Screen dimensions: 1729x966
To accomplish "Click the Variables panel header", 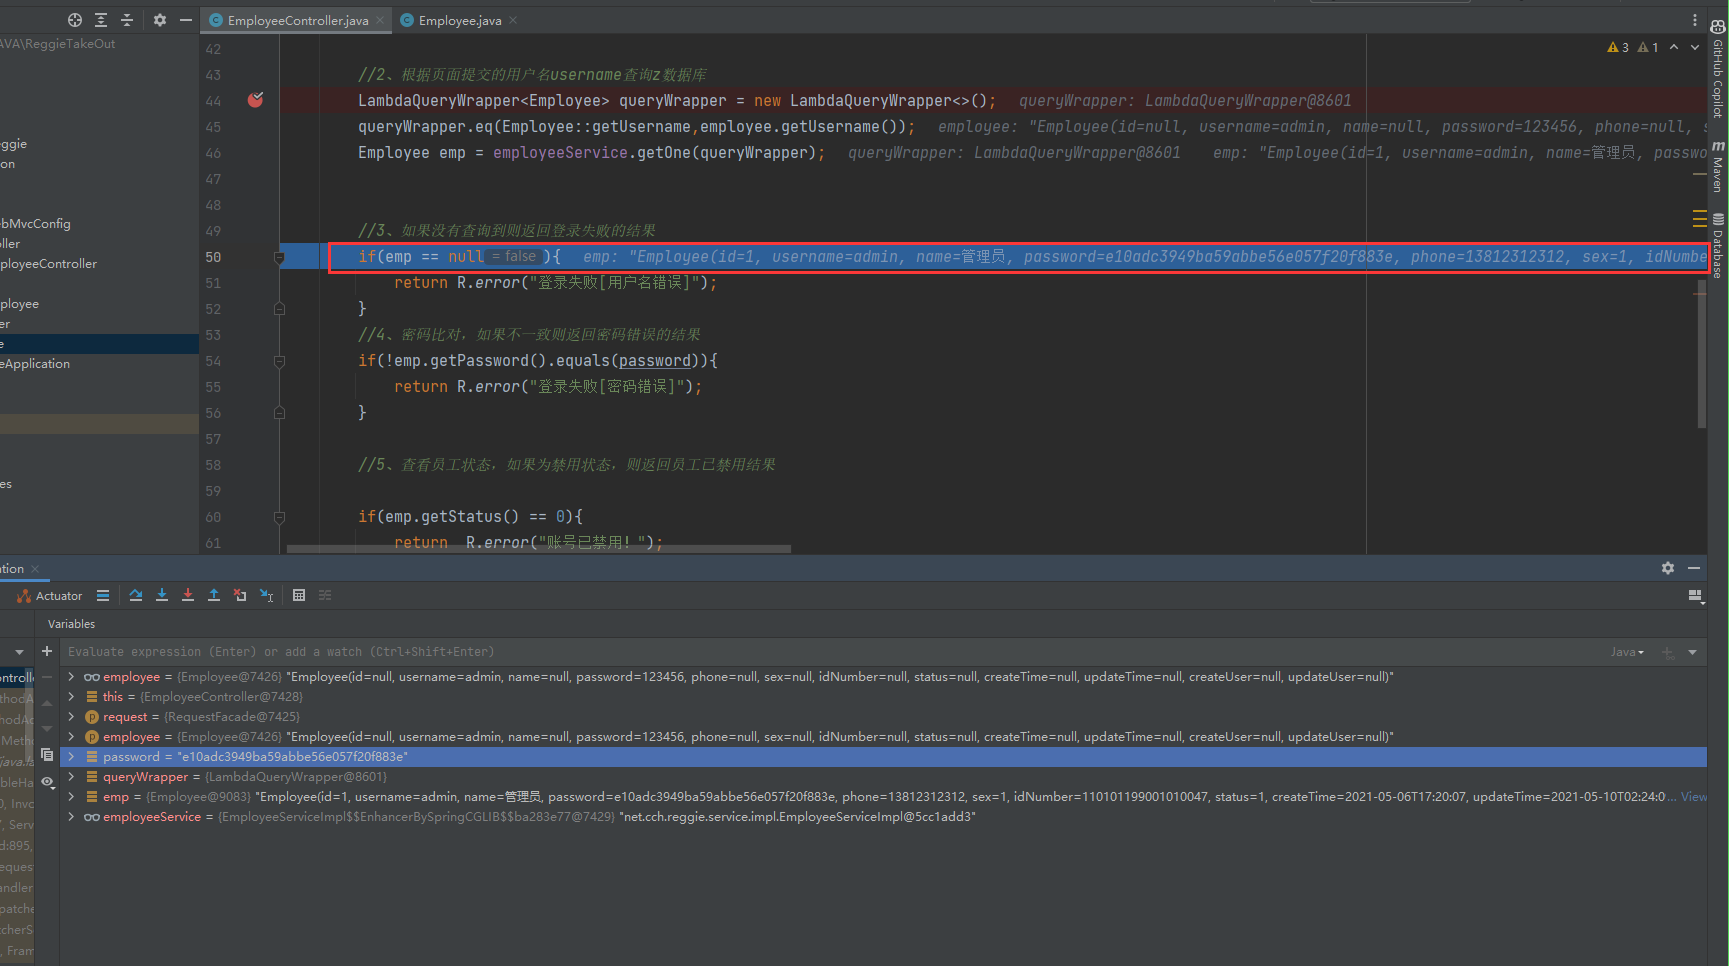I will tap(71, 624).
